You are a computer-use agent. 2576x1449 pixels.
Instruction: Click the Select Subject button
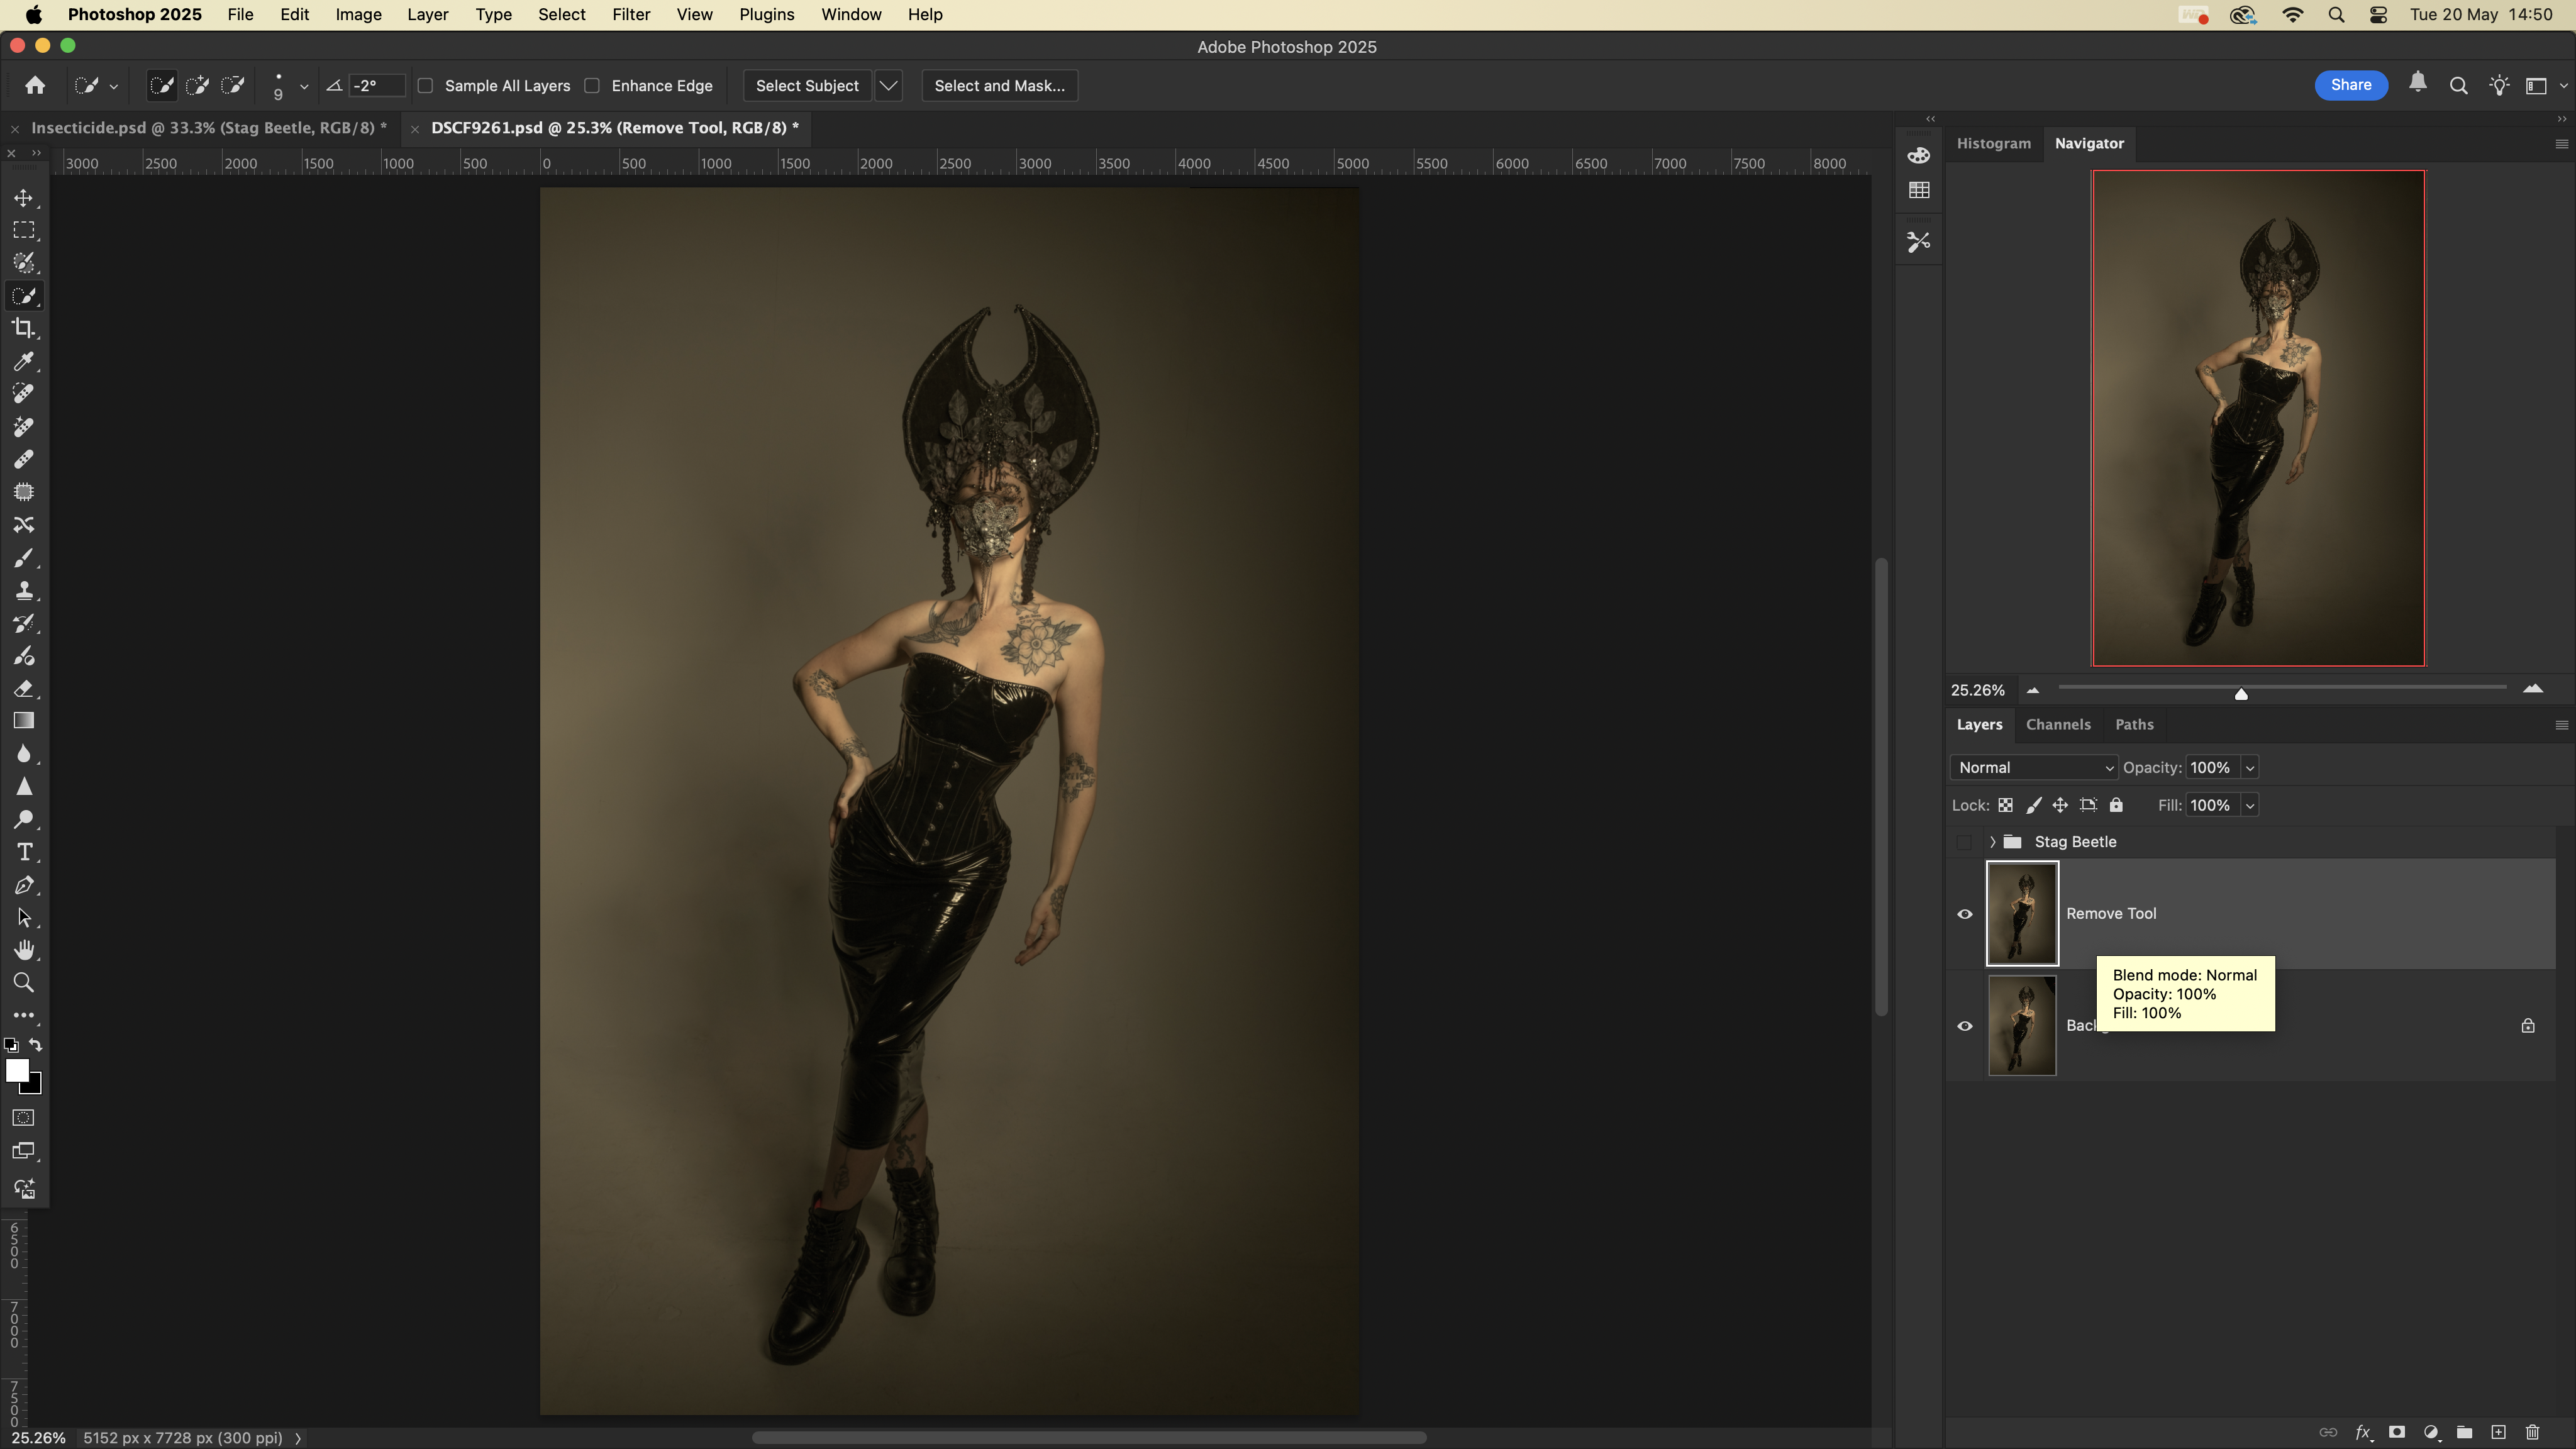(806, 86)
